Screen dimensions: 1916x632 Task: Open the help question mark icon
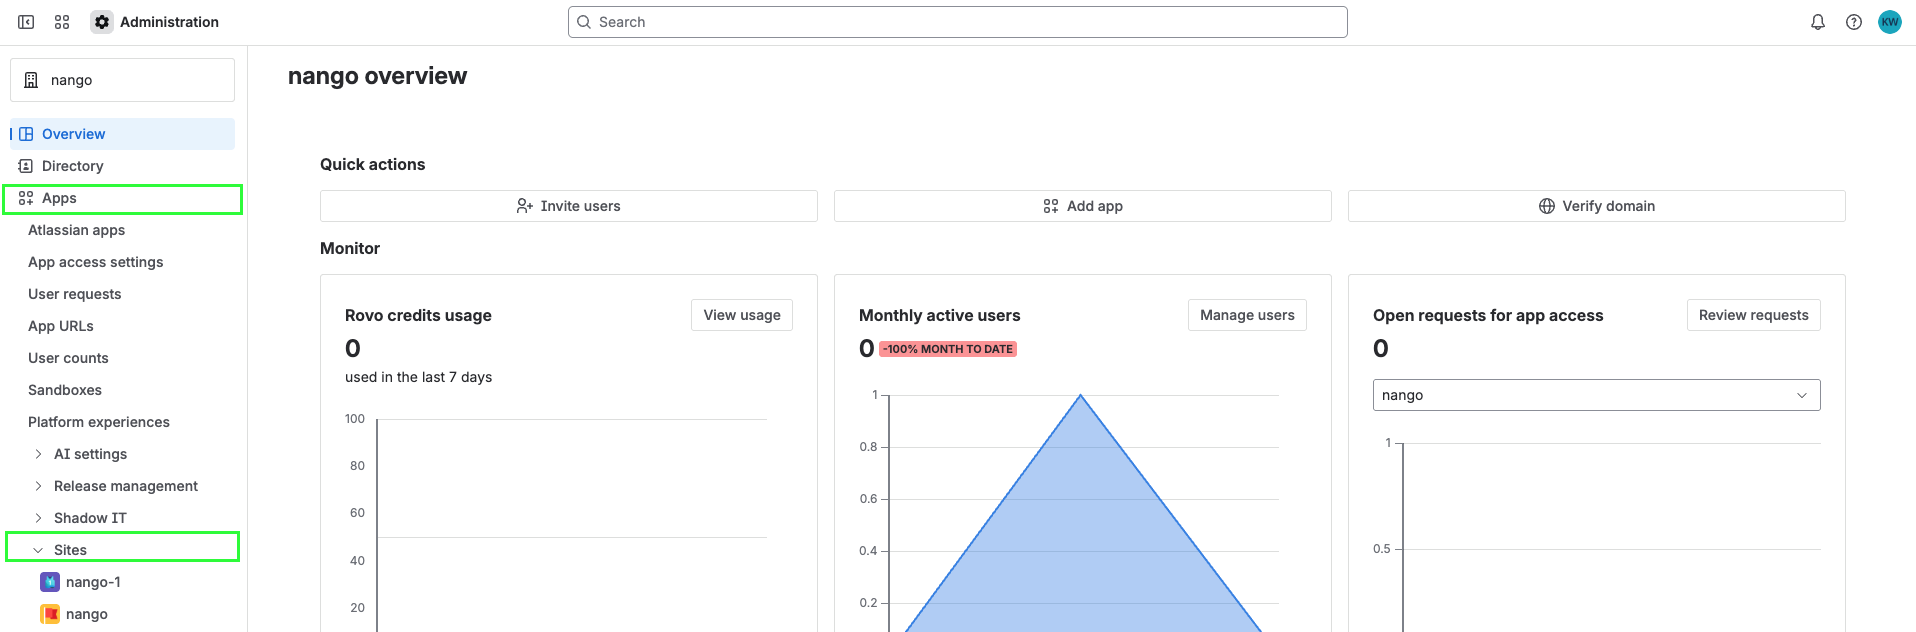(x=1854, y=22)
